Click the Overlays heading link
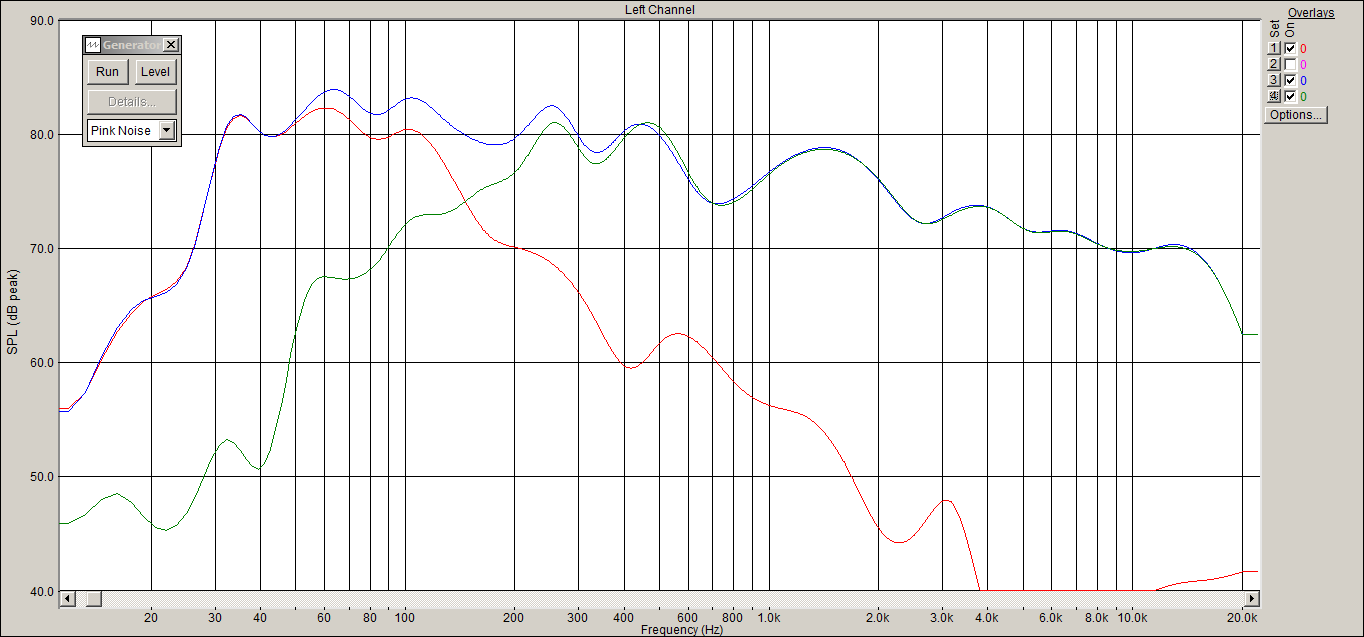 pyautogui.click(x=1311, y=13)
